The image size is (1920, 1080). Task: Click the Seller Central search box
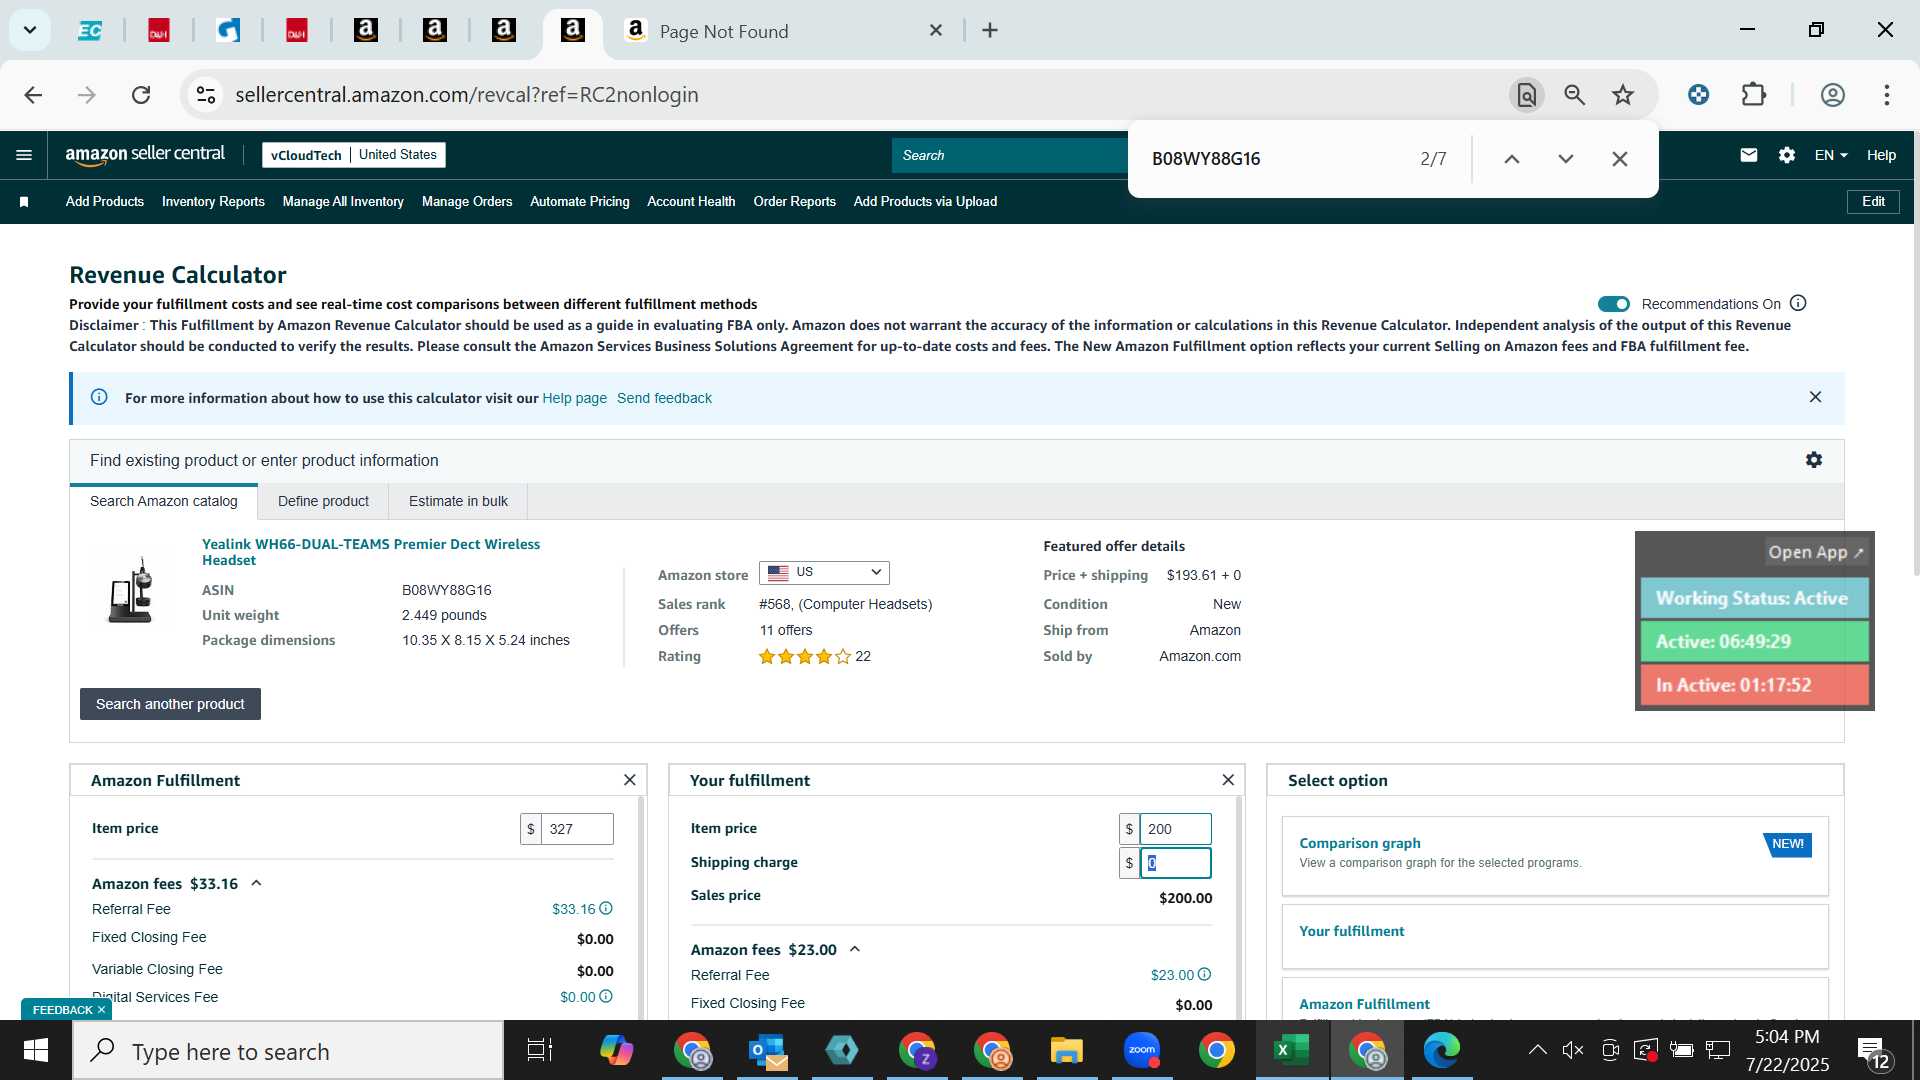[1010, 155]
